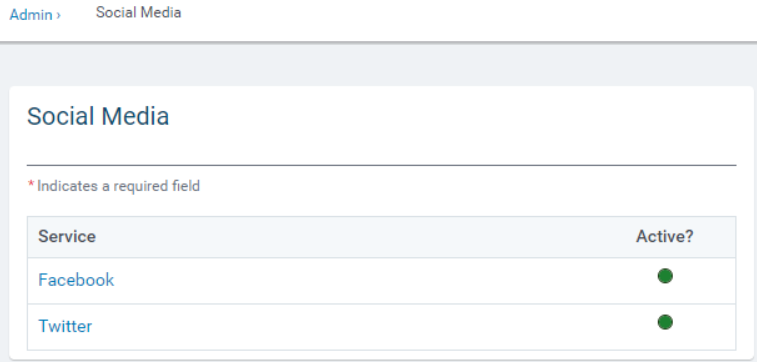Image resolution: width=757 pixels, height=362 pixels.
Task: Click the divider line under the heading
Action: coord(381,166)
